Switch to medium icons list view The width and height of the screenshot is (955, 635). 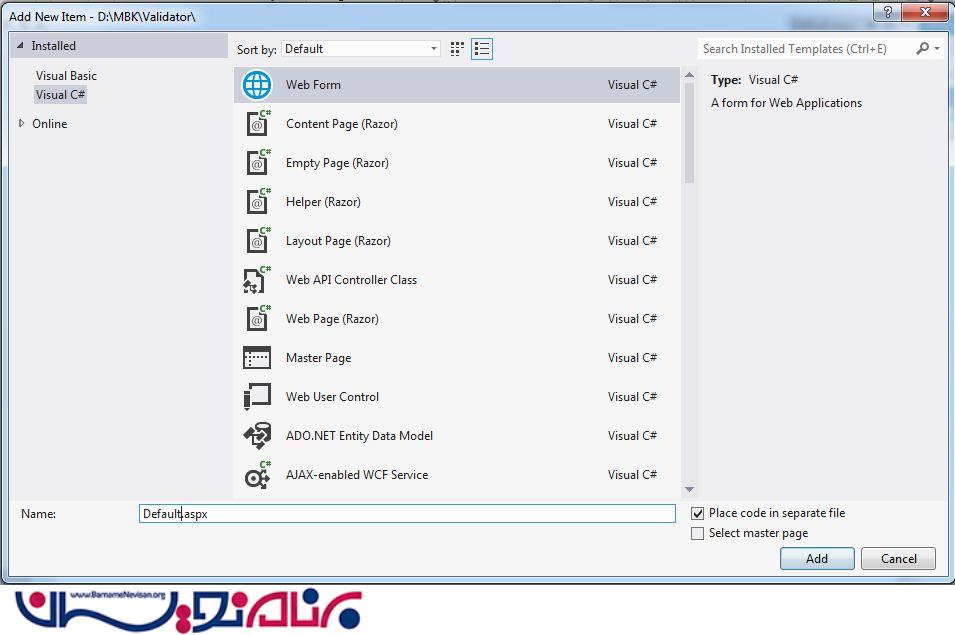point(482,49)
